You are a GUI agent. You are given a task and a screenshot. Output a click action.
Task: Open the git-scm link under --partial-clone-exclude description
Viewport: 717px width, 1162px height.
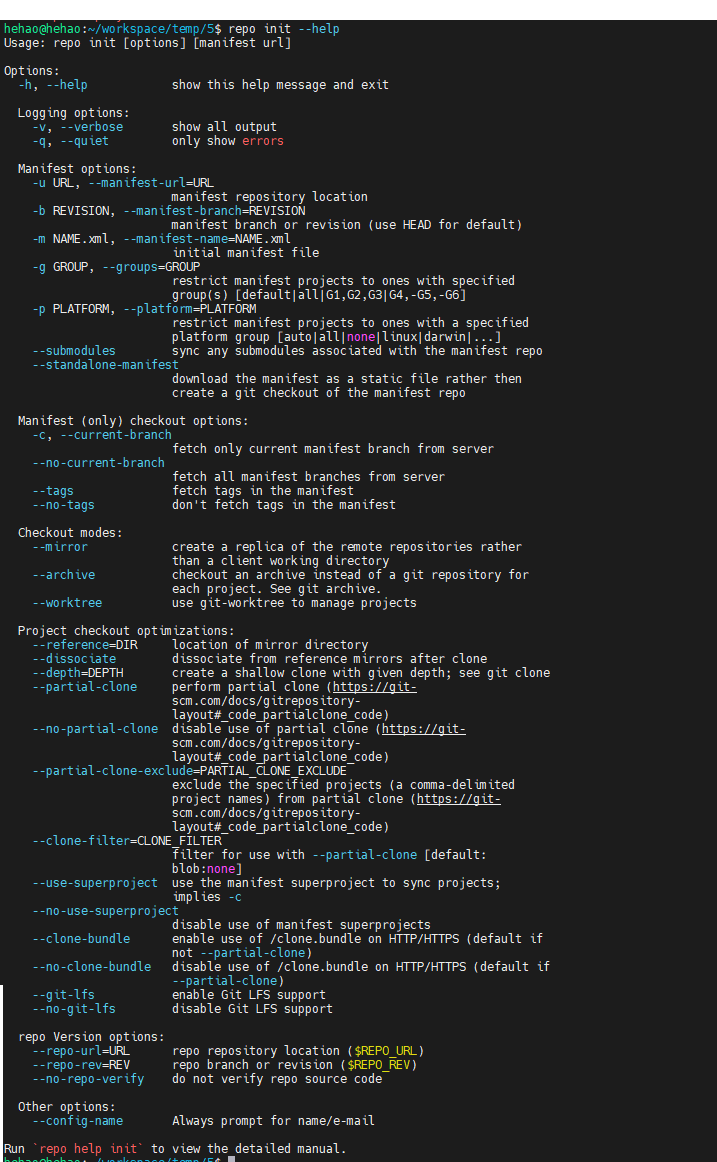point(459,799)
